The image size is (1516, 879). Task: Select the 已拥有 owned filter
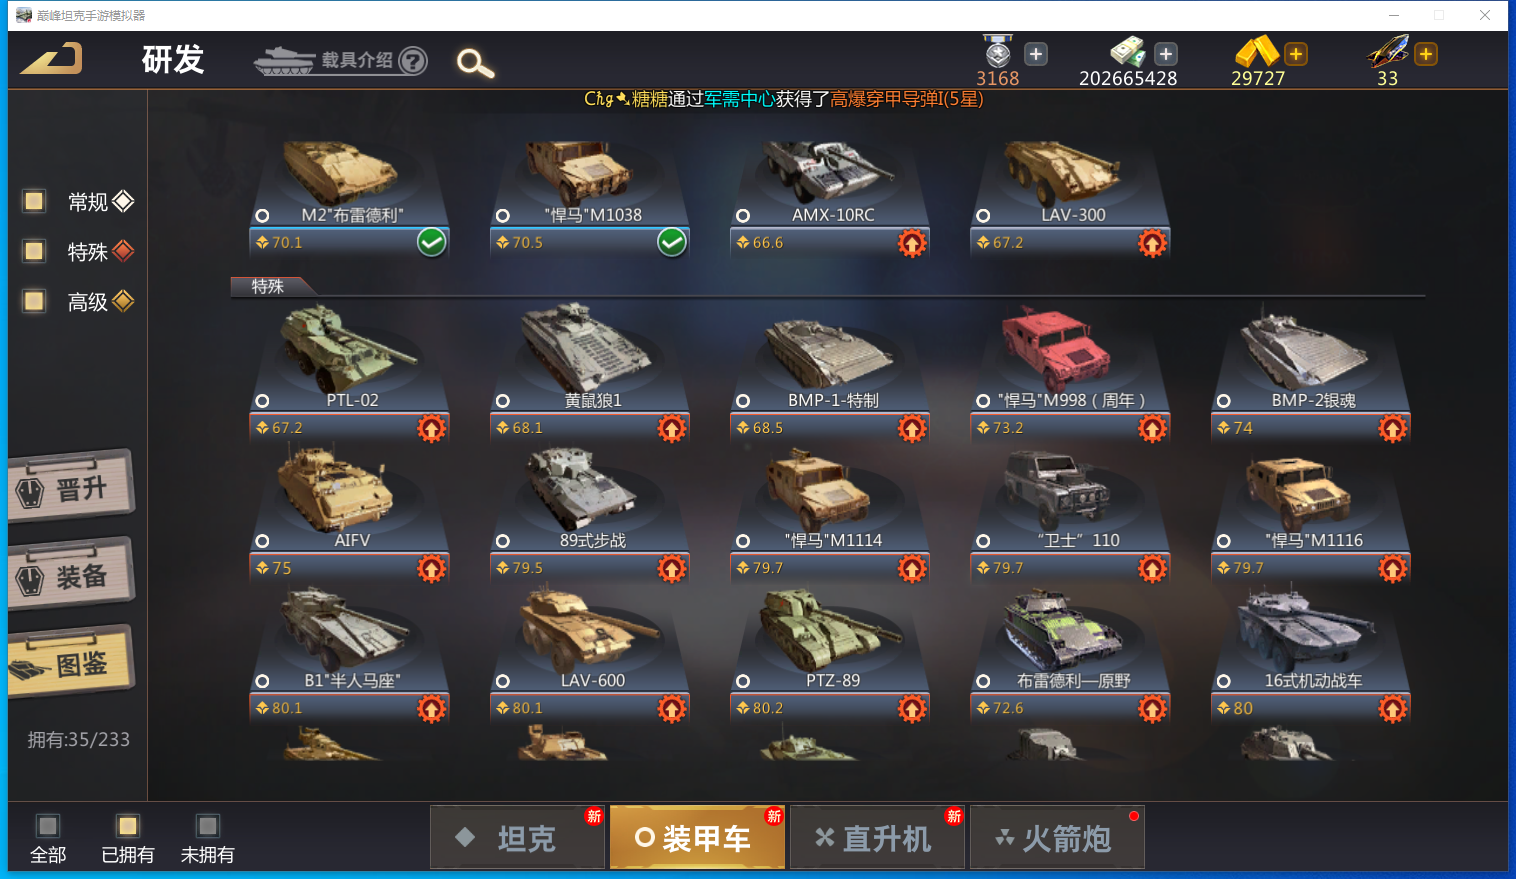pos(127,826)
